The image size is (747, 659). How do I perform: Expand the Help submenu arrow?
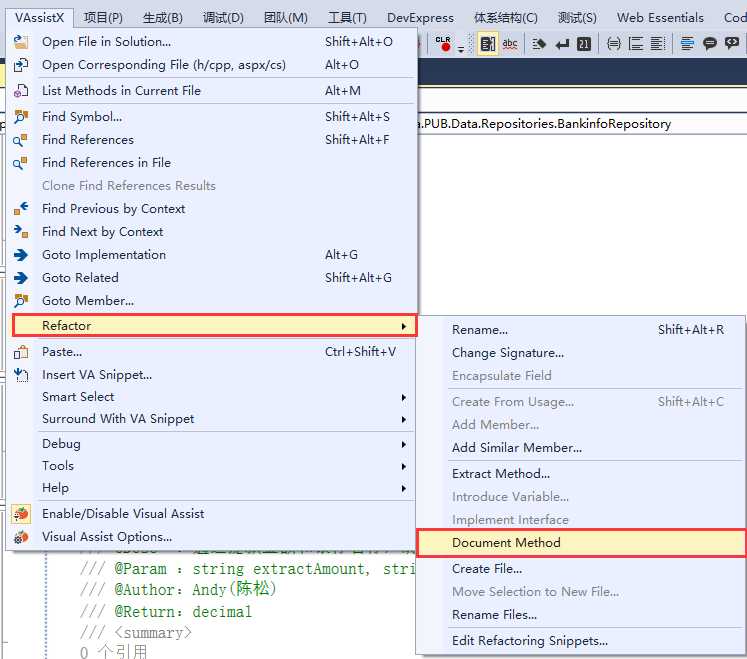click(x=404, y=488)
